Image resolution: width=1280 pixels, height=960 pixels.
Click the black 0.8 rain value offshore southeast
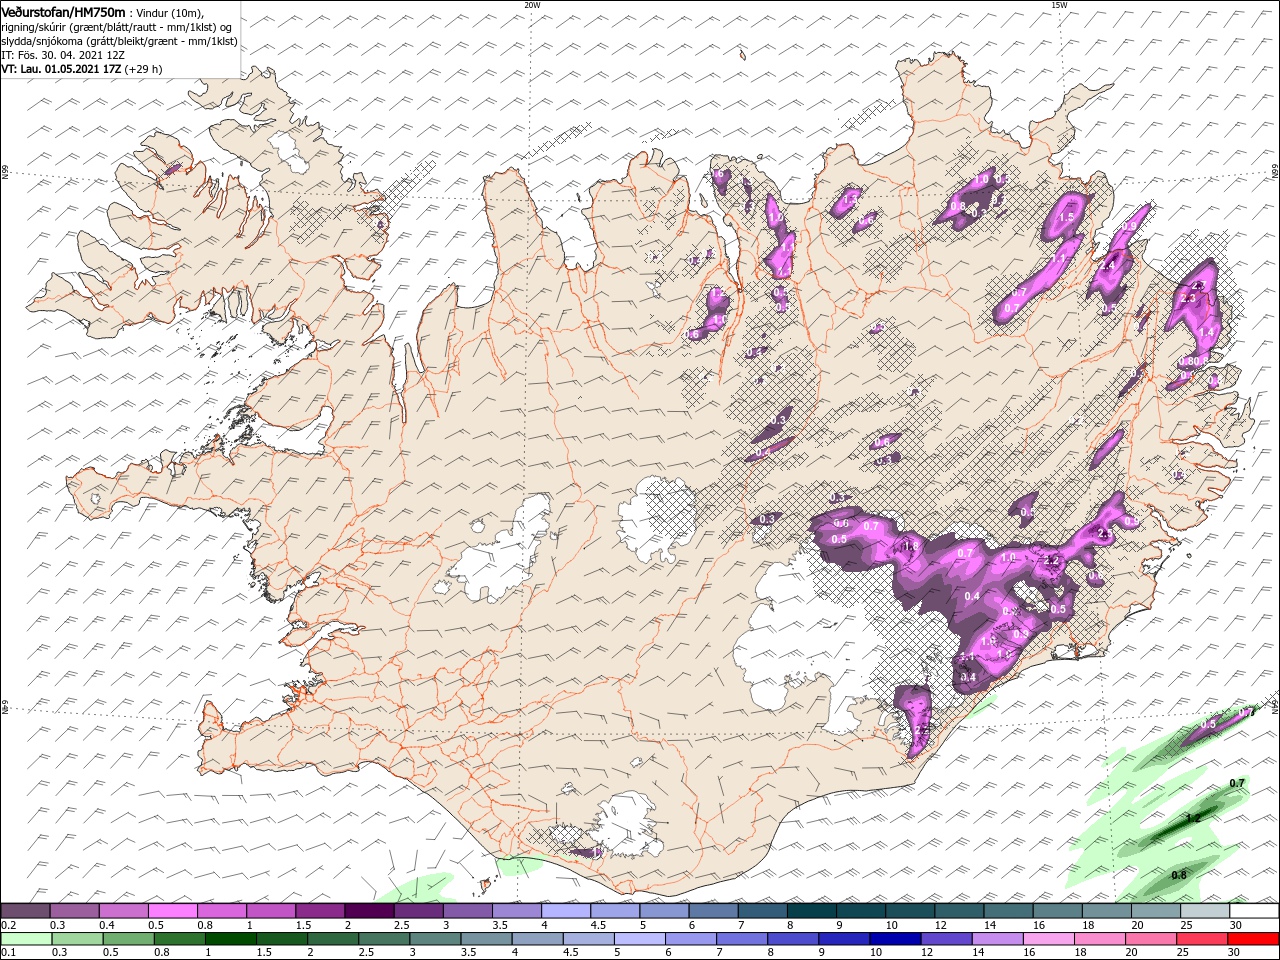coord(1178,875)
